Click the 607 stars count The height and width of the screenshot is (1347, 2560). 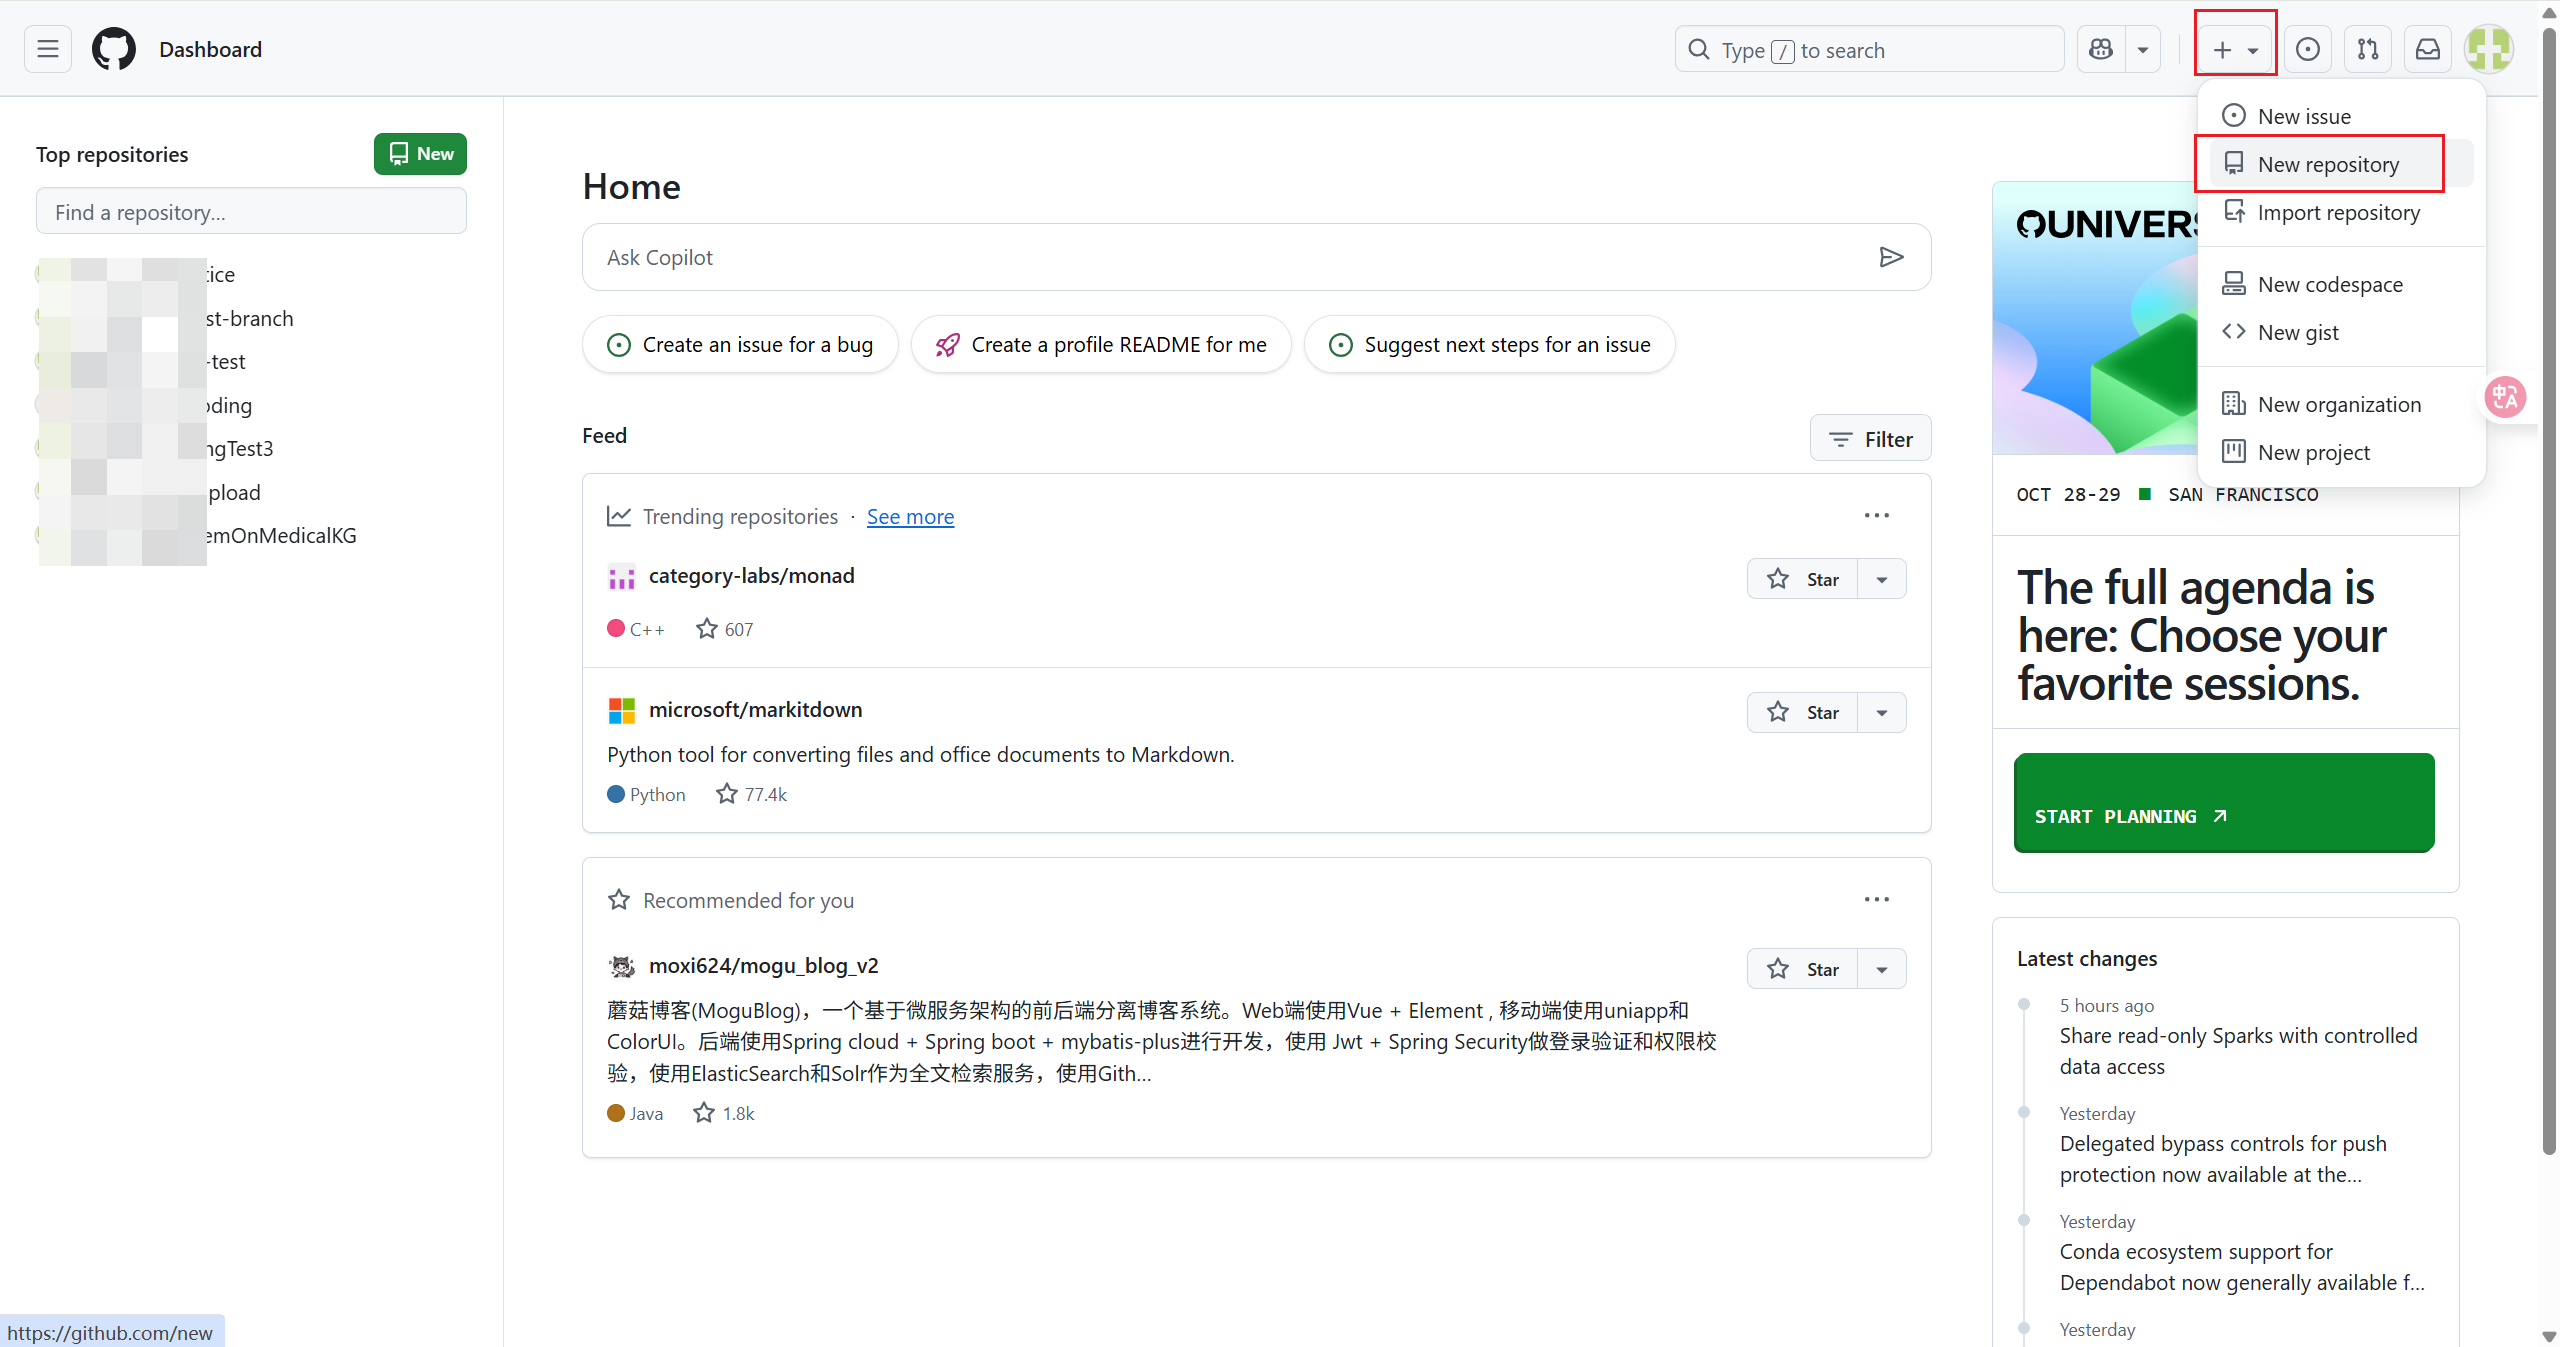tap(725, 629)
